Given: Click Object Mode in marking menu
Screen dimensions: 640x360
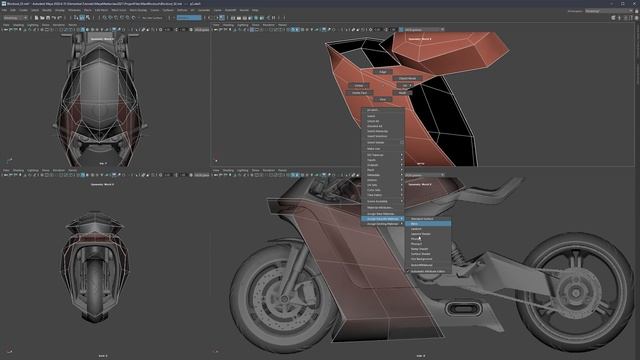Looking at the screenshot, I should 407,78.
